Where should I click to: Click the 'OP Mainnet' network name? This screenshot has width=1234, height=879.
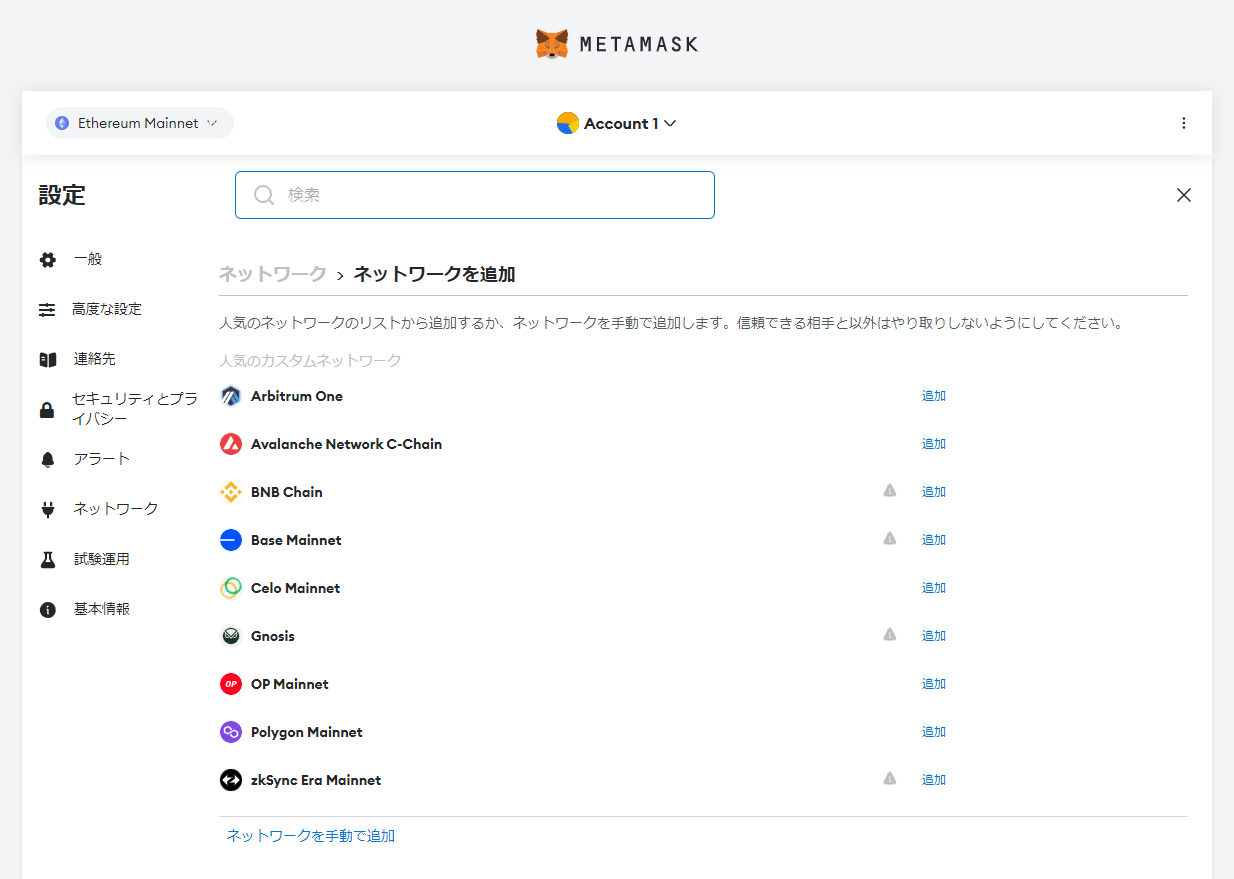290,684
